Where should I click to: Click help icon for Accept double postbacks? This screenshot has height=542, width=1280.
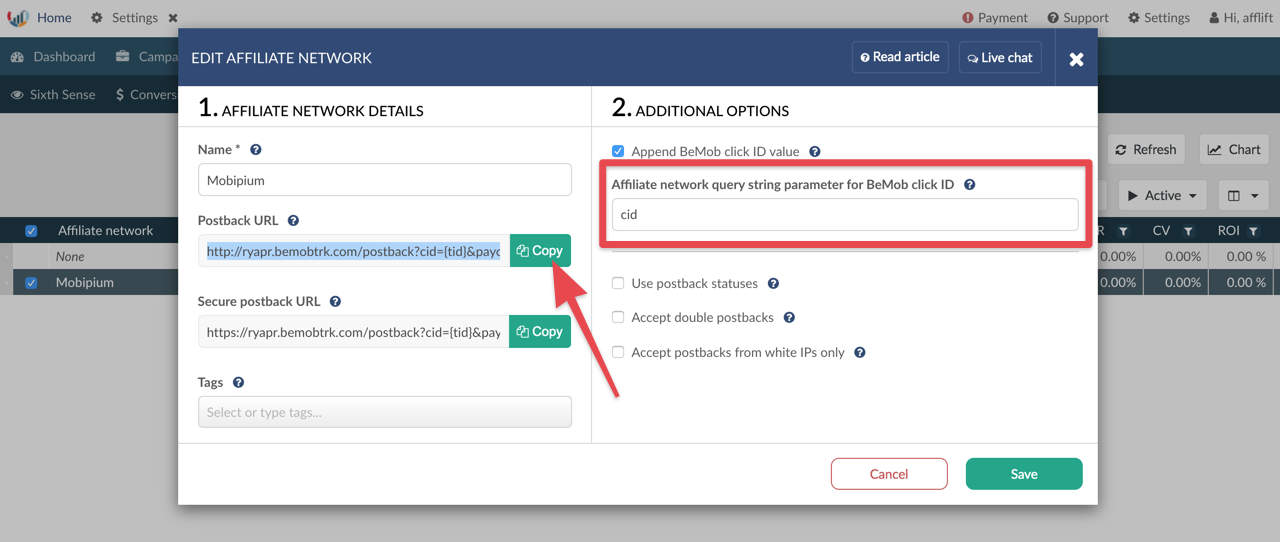(789, 318)
